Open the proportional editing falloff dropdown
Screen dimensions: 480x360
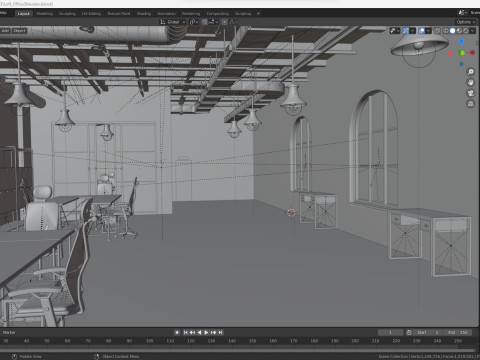pyautogui.click(x=233, y=22)
